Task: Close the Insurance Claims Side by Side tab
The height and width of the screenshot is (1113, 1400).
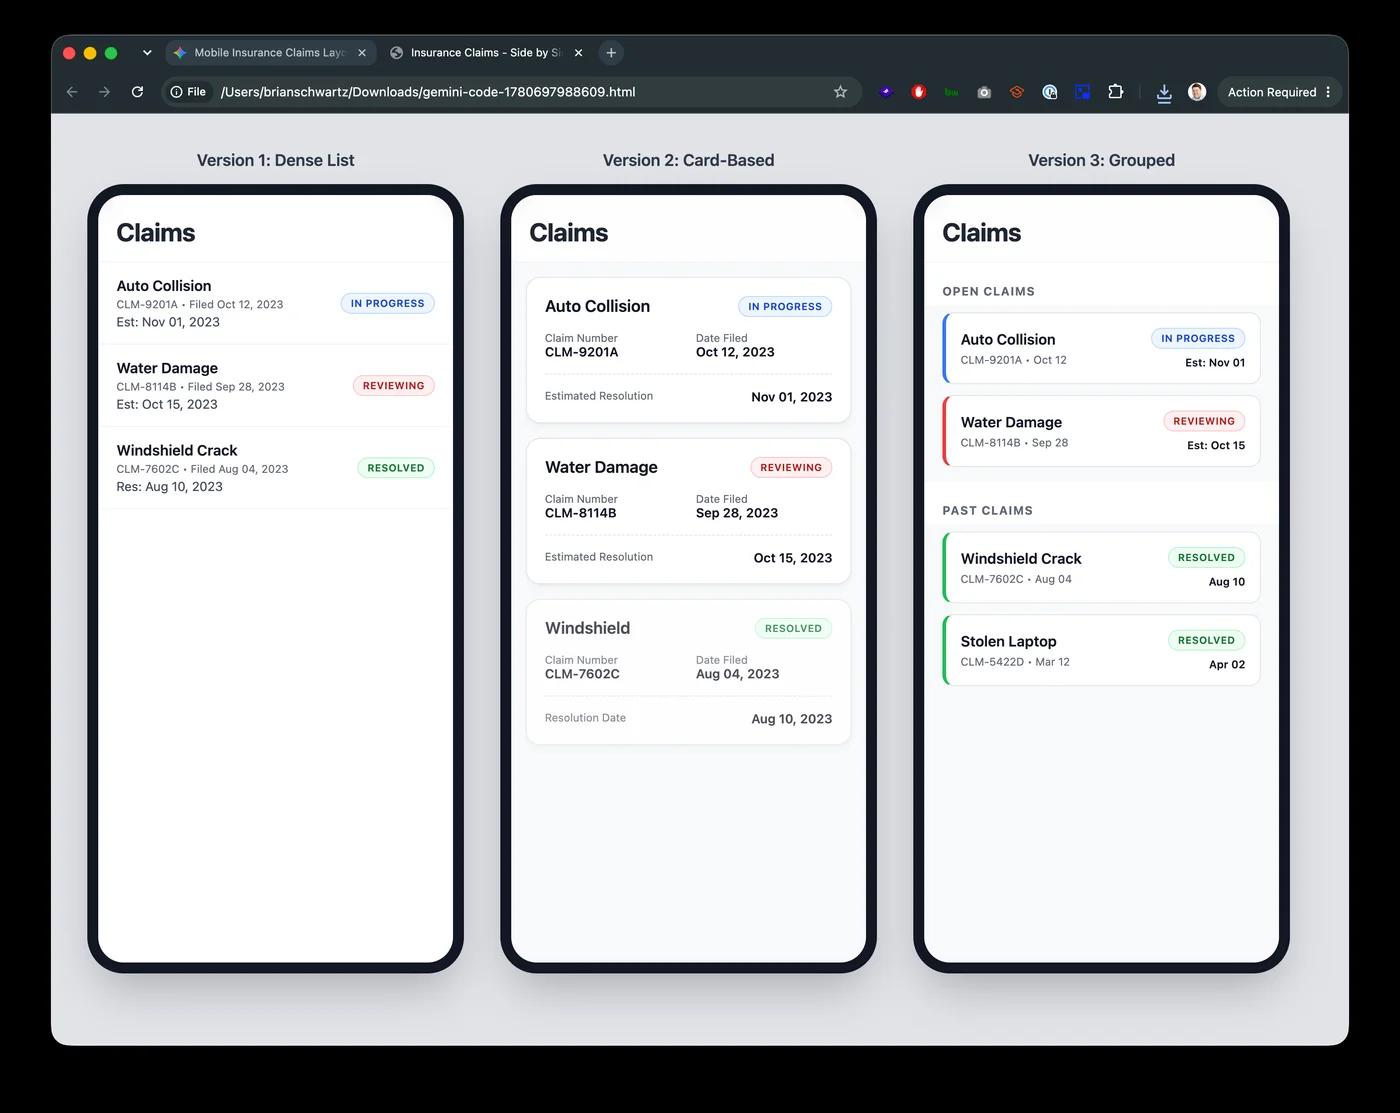Action: (578, 53)
